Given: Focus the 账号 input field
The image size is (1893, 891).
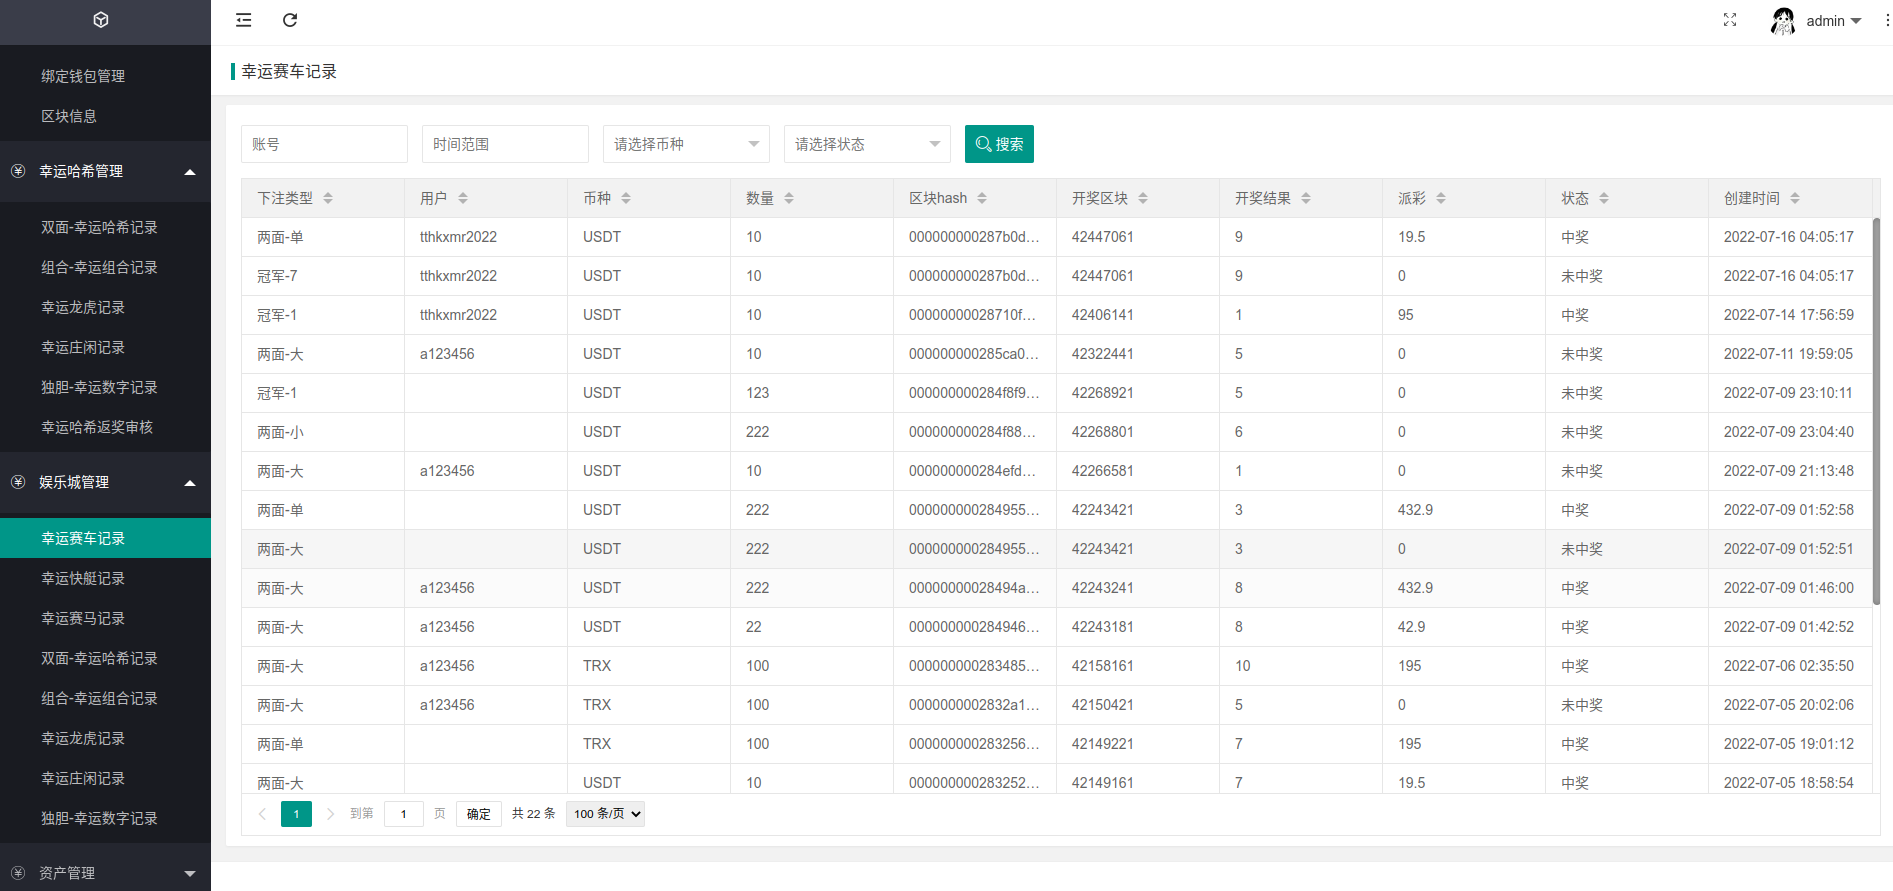Looking at the screenshot, I should tap(324, 144).
